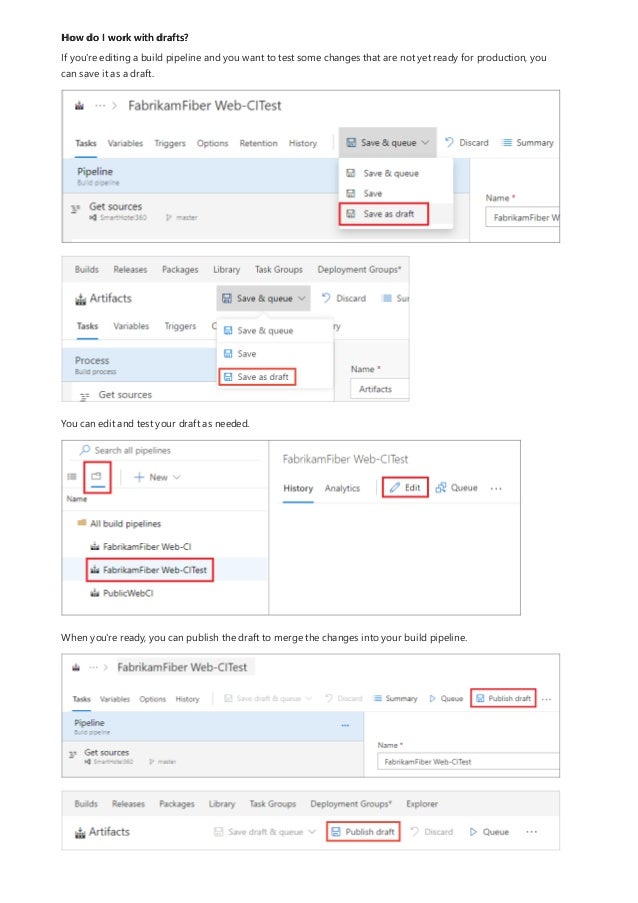This screenshot has height=903, width=638.
Task: Click Name field containing FabrikamFiber Web-CITest
Action: coord(468,761)
